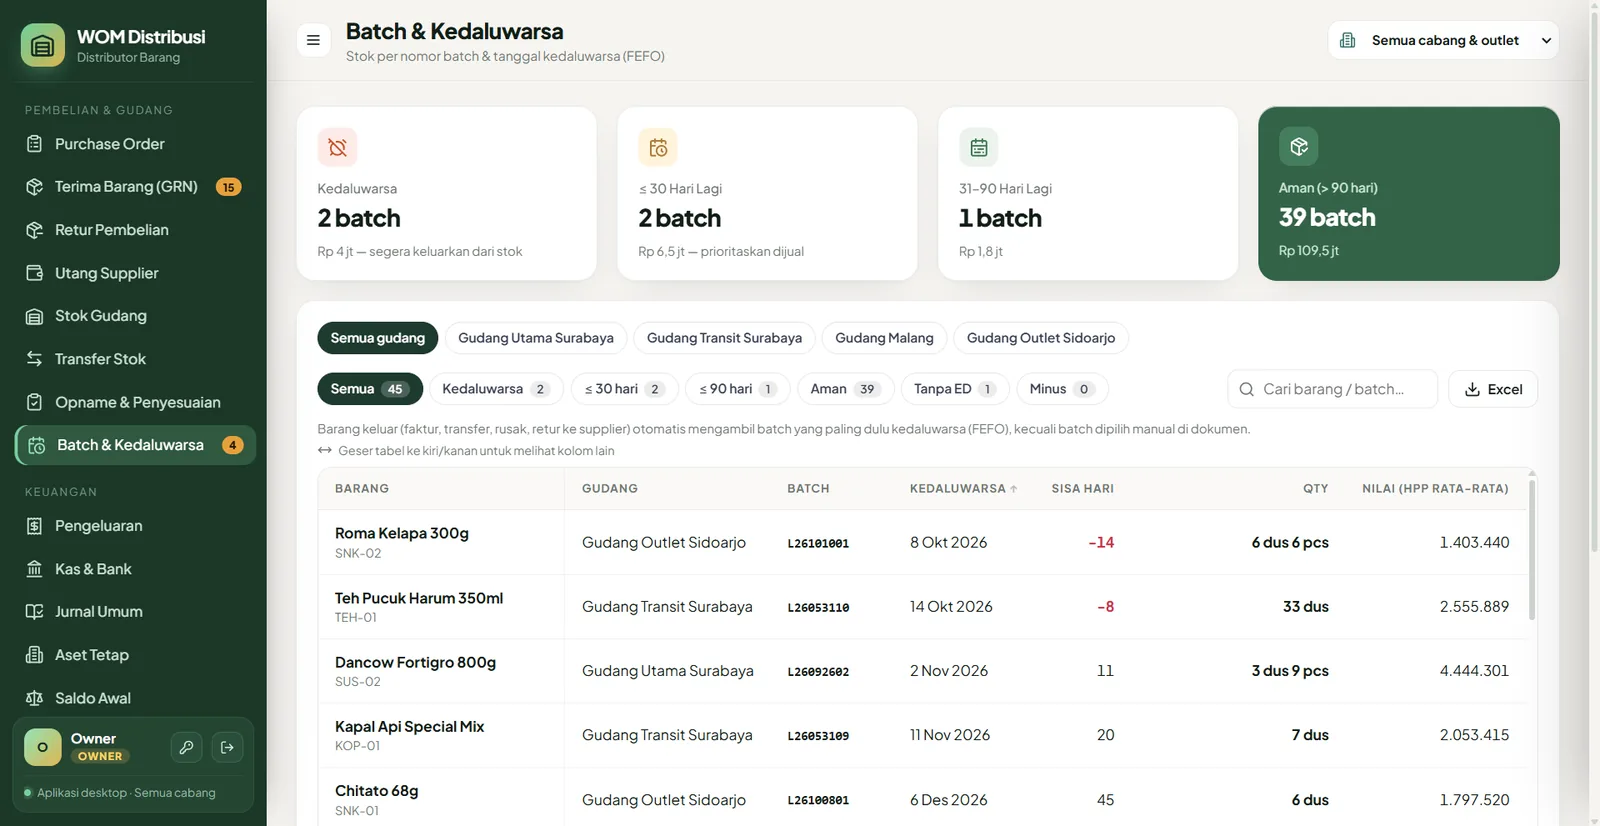Filter Minus stock batches
This screenshot has height=826, width=1600.
pos(1062,389)
